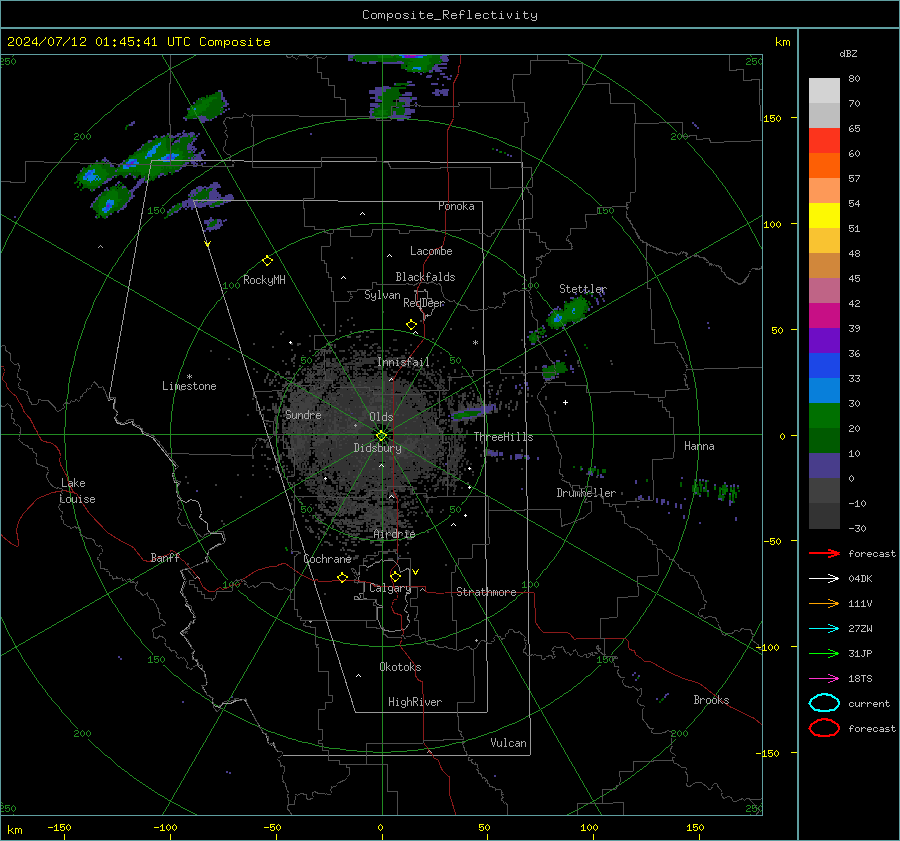Click the Calgary city label
Image resolution: width=900 pixels, height=841 pixels.
coord(390,588)
